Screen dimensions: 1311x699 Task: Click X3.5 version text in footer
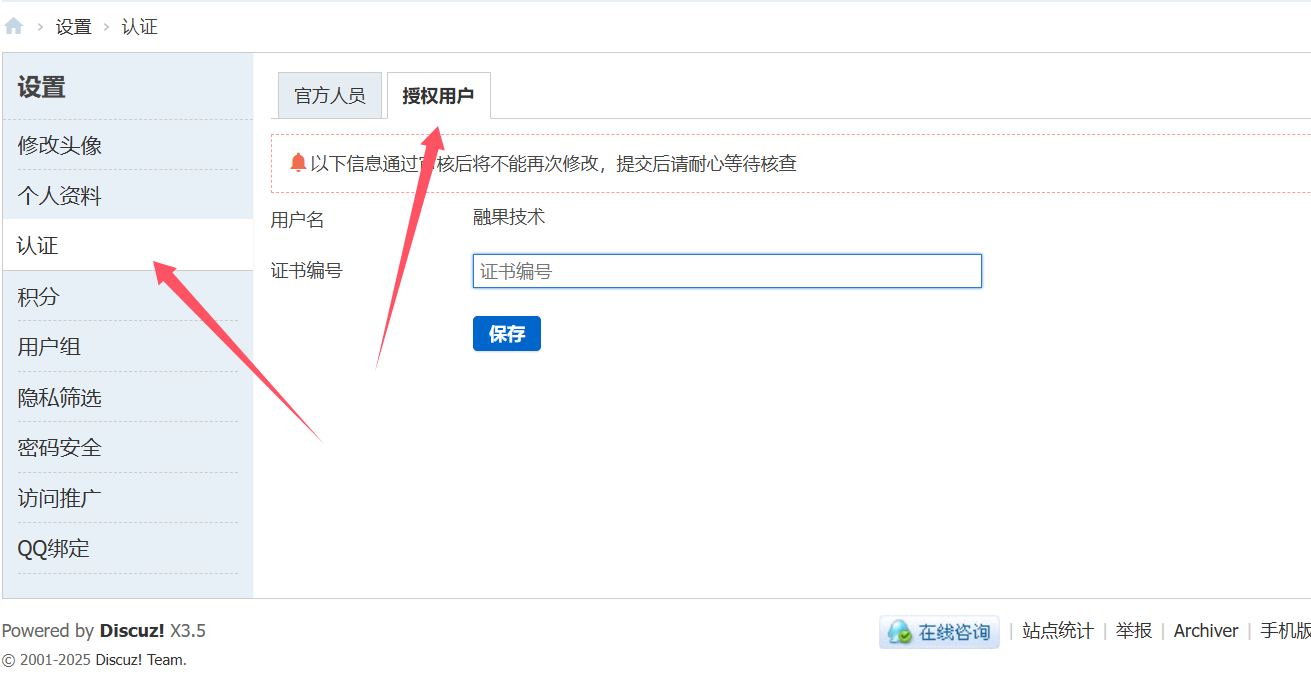click(x=188, y=631)
